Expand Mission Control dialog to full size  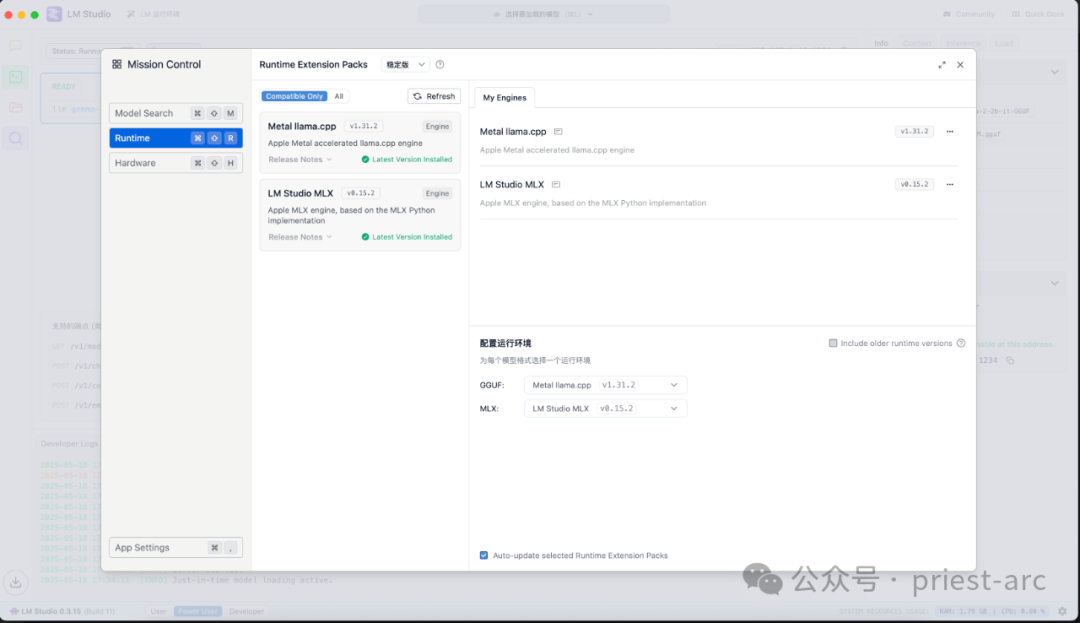click(x=942, y=65)
